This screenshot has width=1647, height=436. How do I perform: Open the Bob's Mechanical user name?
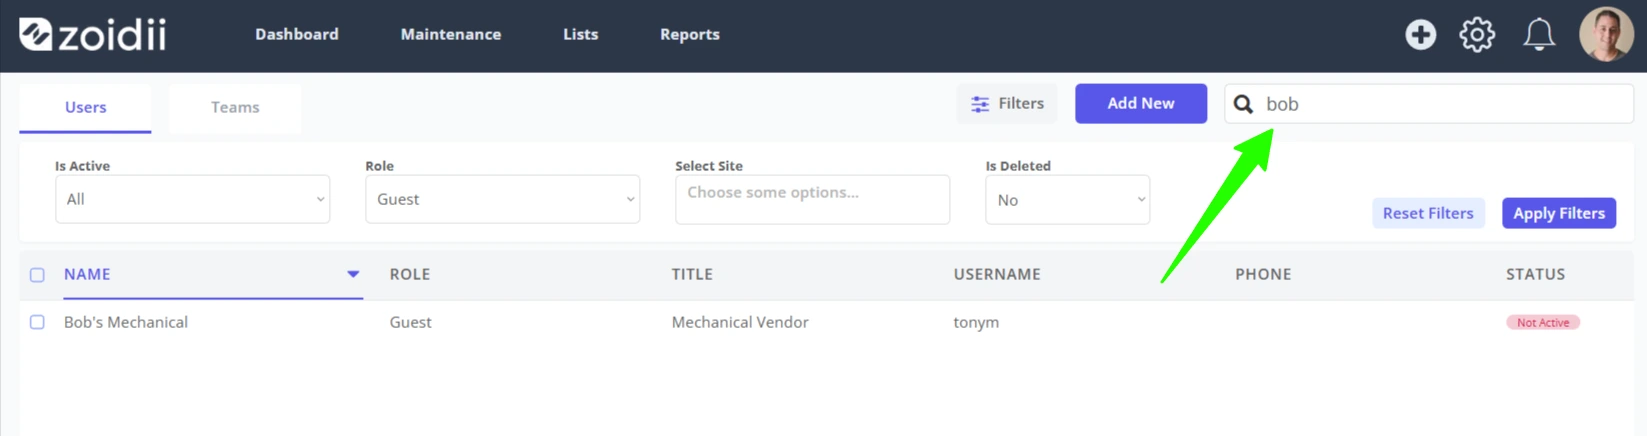click(126, 322)
